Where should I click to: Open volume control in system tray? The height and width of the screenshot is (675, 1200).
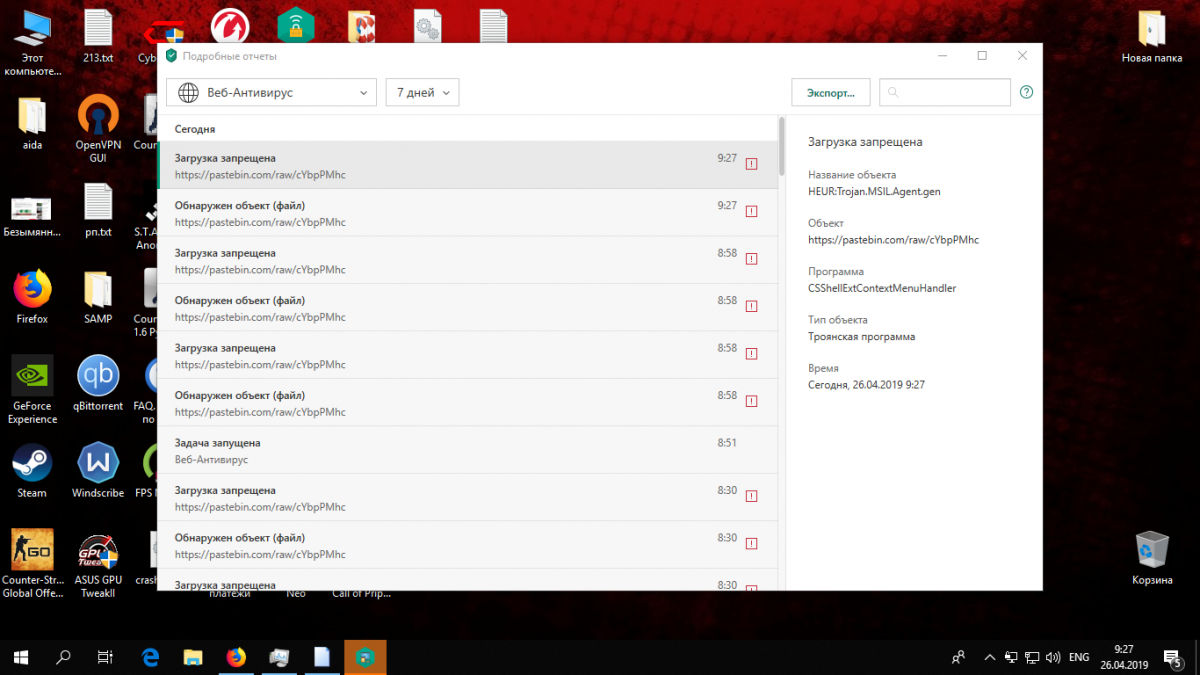click(x=1053, y=657)
